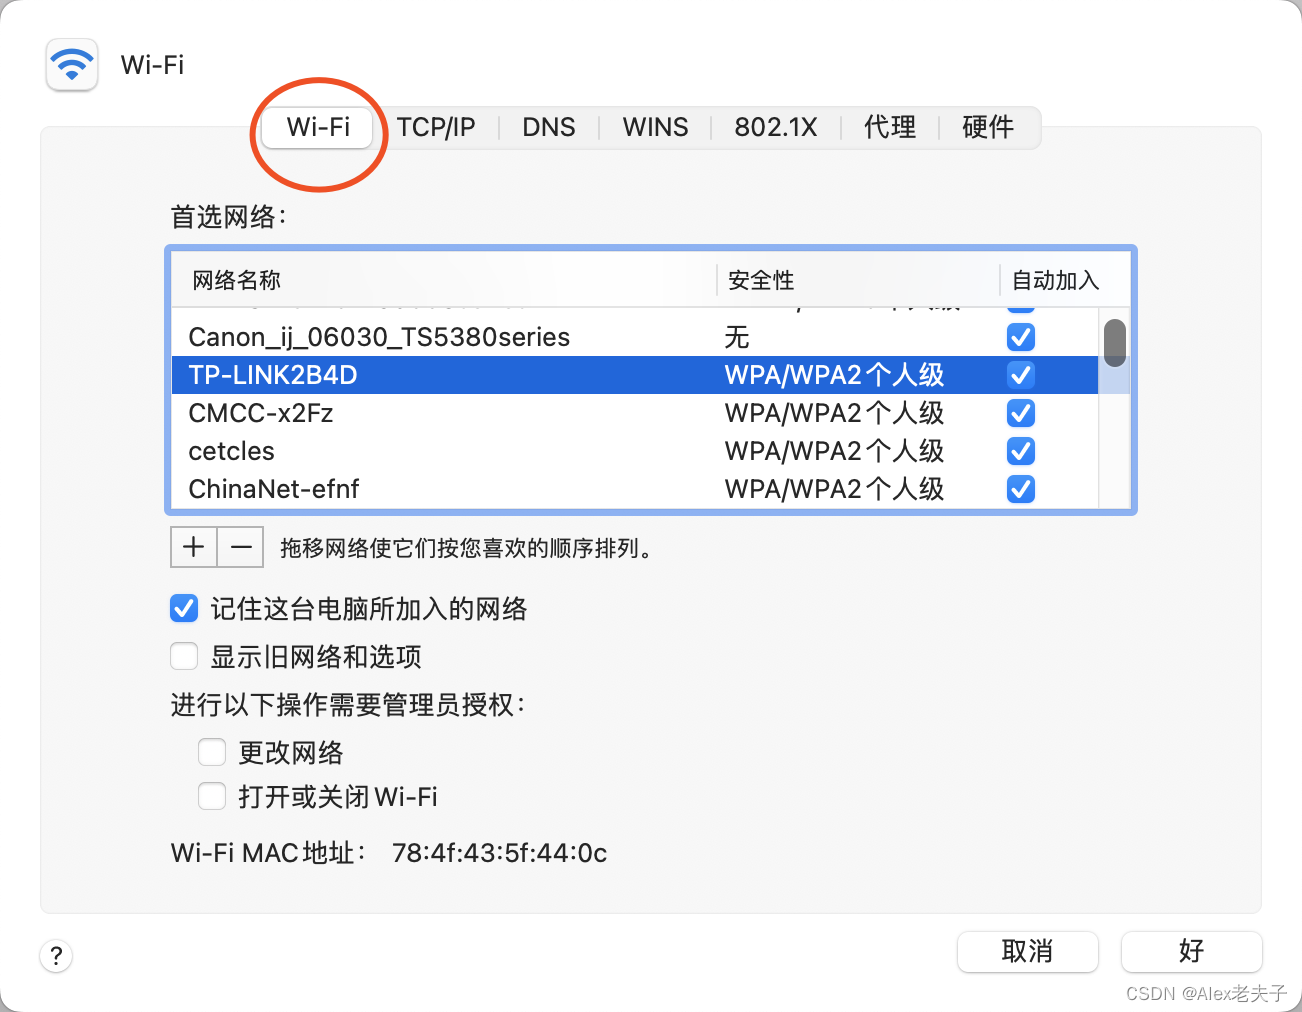Select the cetcles network row
The width and height of the screenshot is (1302, 1012).
coord(634,451)
